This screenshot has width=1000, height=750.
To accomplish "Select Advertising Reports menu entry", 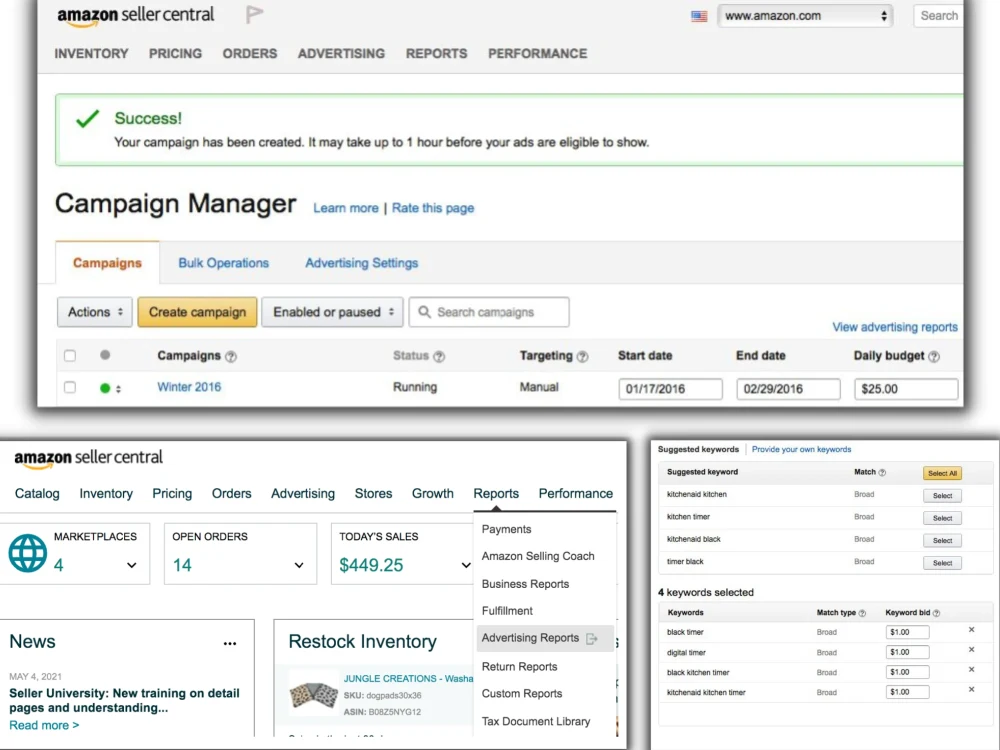I will (x=545, y=638).
